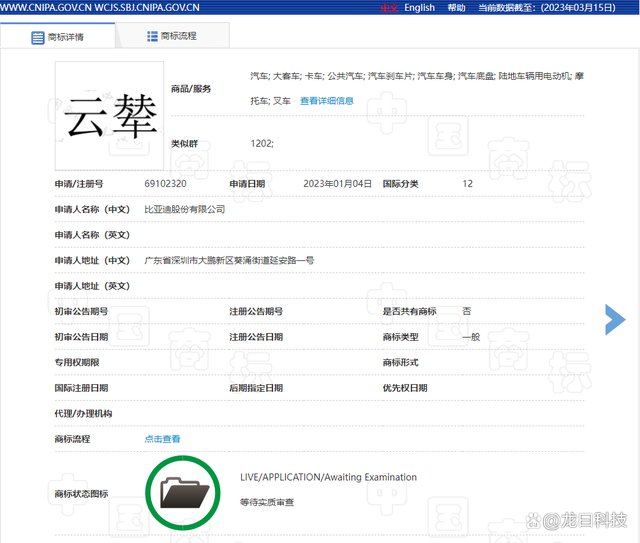640x543 pixels.
Task: Select application number 69102320
Action: pyautogui.click(x=165, y=184)
